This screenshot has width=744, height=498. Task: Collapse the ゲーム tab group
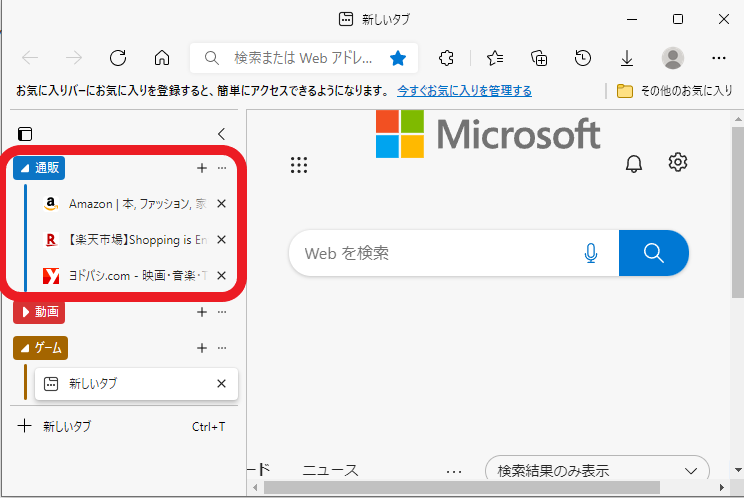click(40, 348)
